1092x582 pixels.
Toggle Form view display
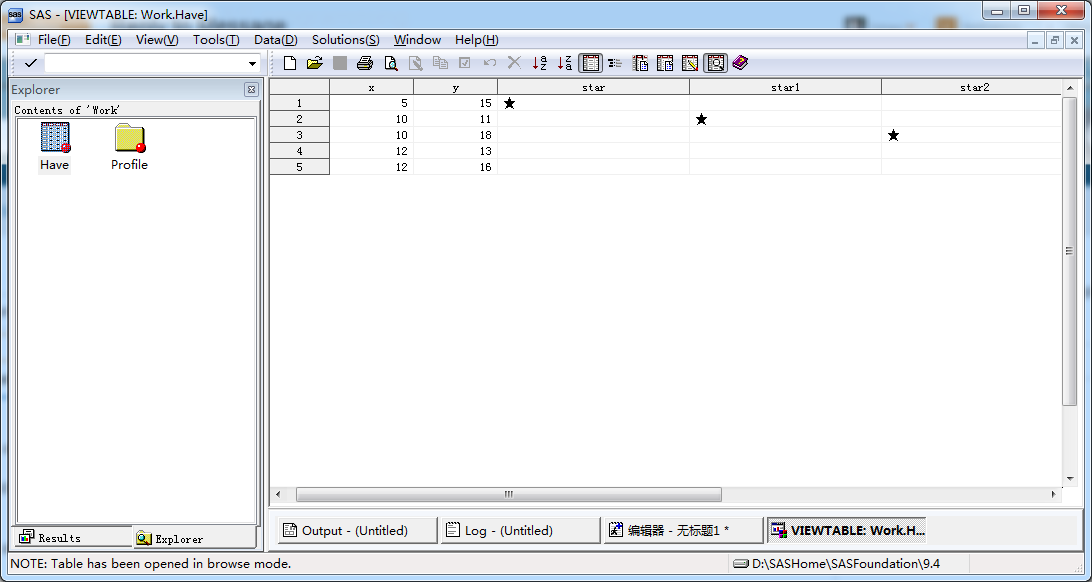(x=616, y=62)
